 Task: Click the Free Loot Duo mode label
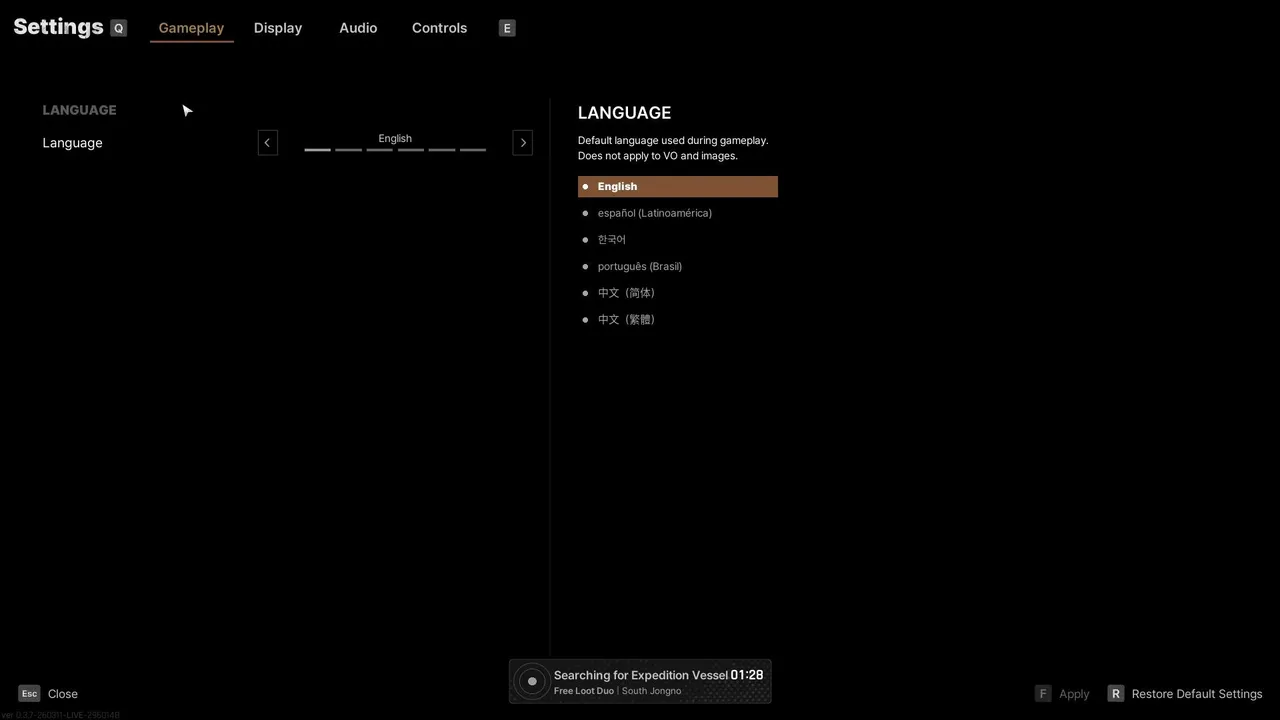point(584,691)
